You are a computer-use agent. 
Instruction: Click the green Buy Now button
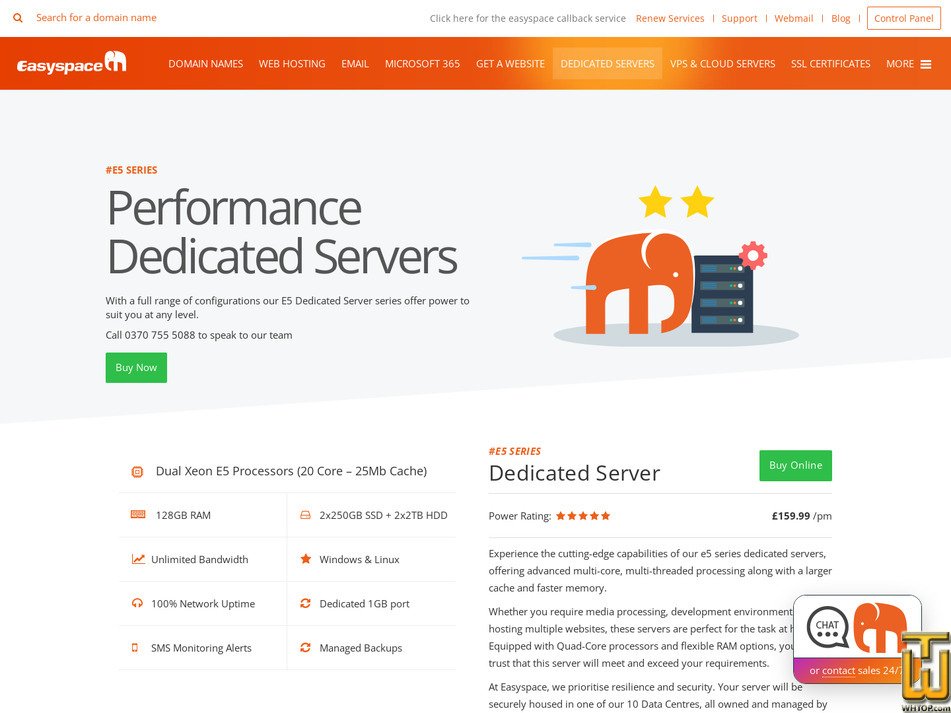click(x=136, y=367)
